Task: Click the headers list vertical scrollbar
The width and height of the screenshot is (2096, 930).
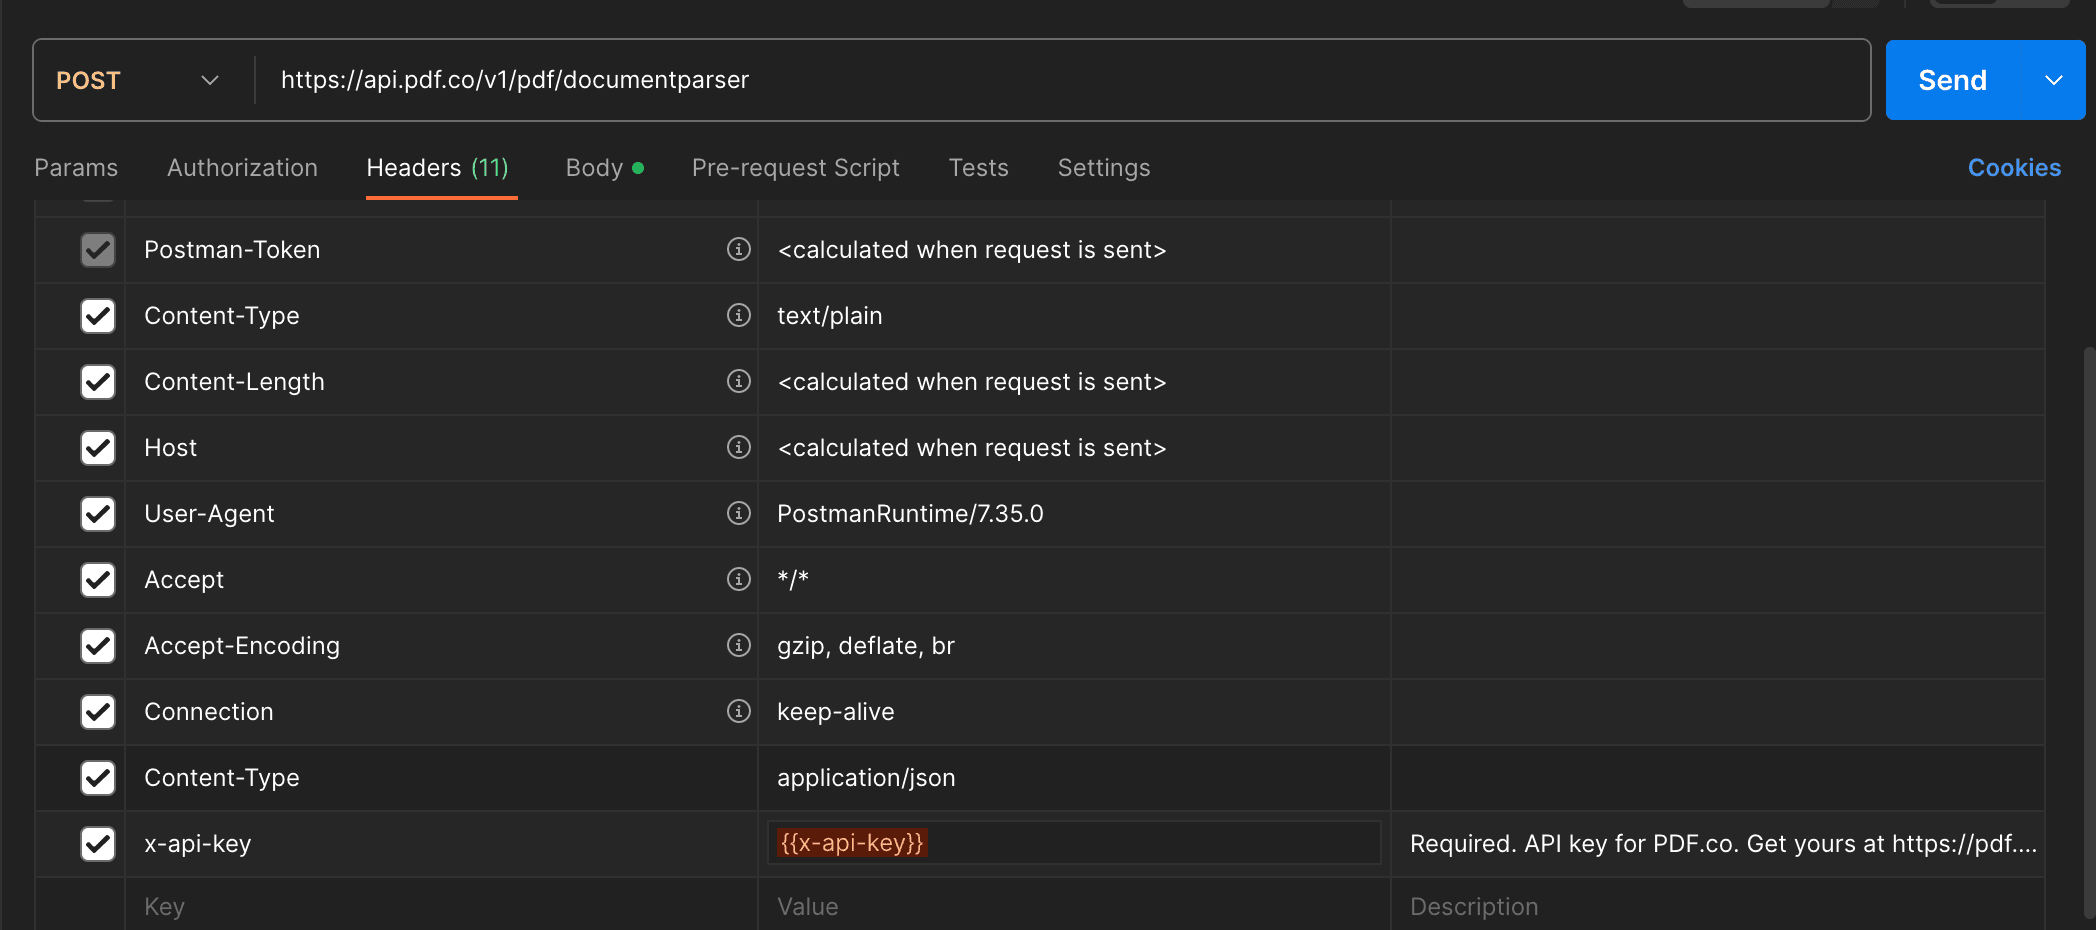Action: tap(2089, 630)
